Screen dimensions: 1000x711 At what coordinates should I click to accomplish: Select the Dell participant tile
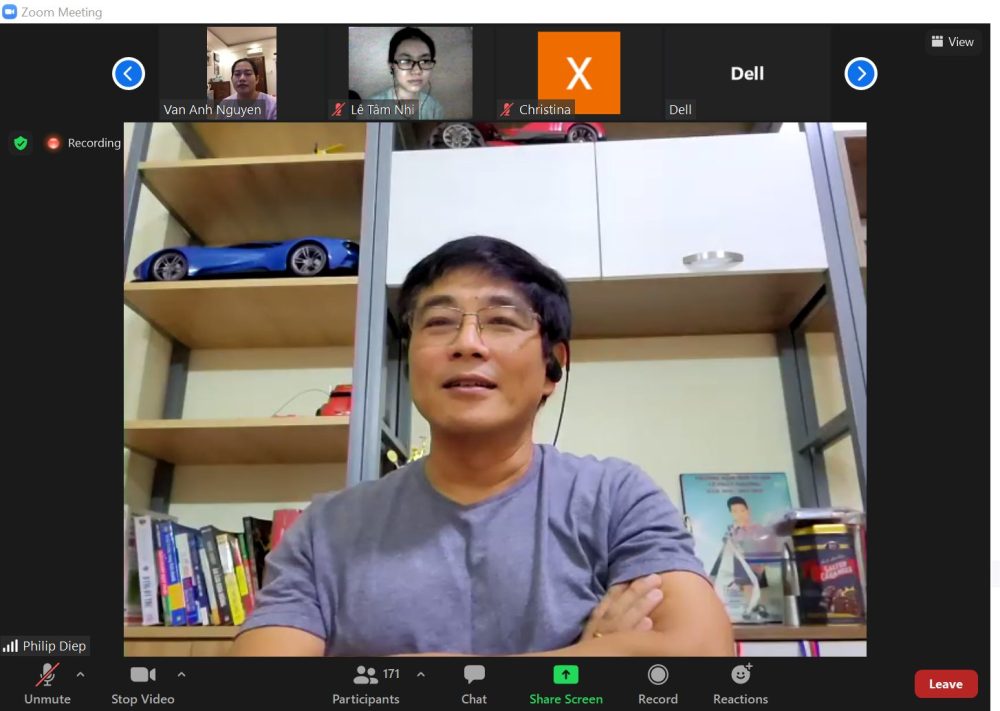tap(747, 73)
